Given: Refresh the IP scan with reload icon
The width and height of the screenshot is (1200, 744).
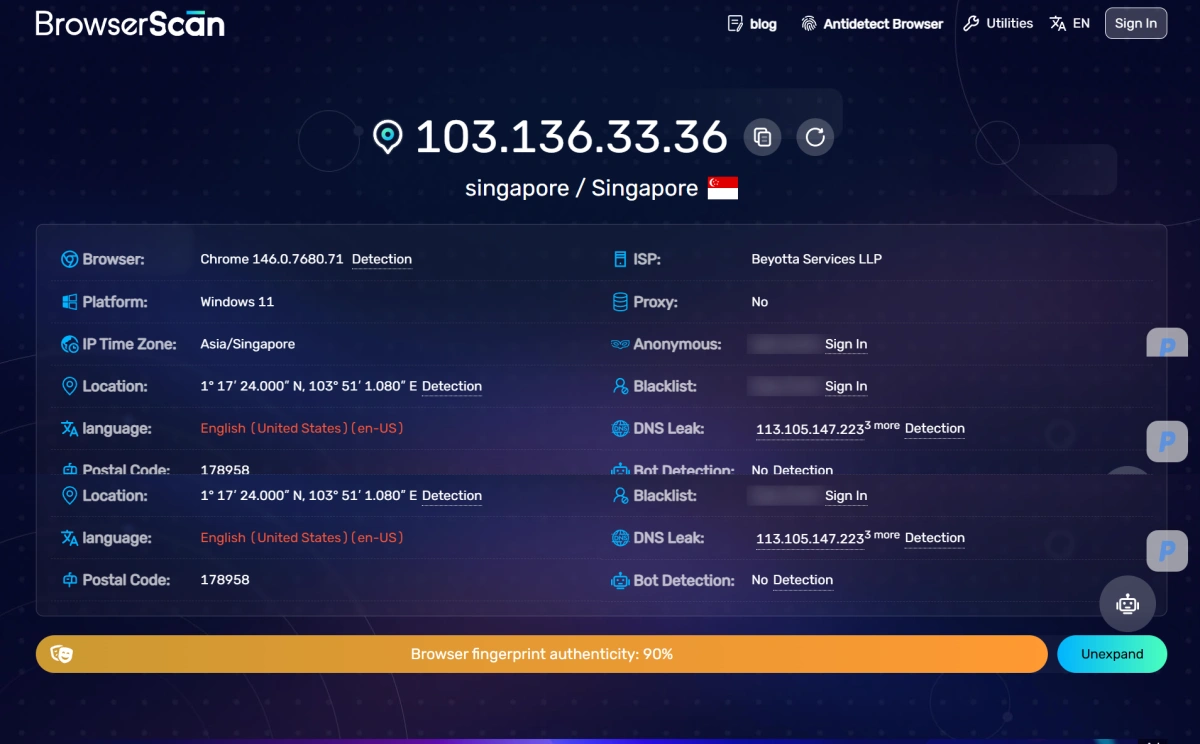Looking at the screenshot, I should 815,137.
